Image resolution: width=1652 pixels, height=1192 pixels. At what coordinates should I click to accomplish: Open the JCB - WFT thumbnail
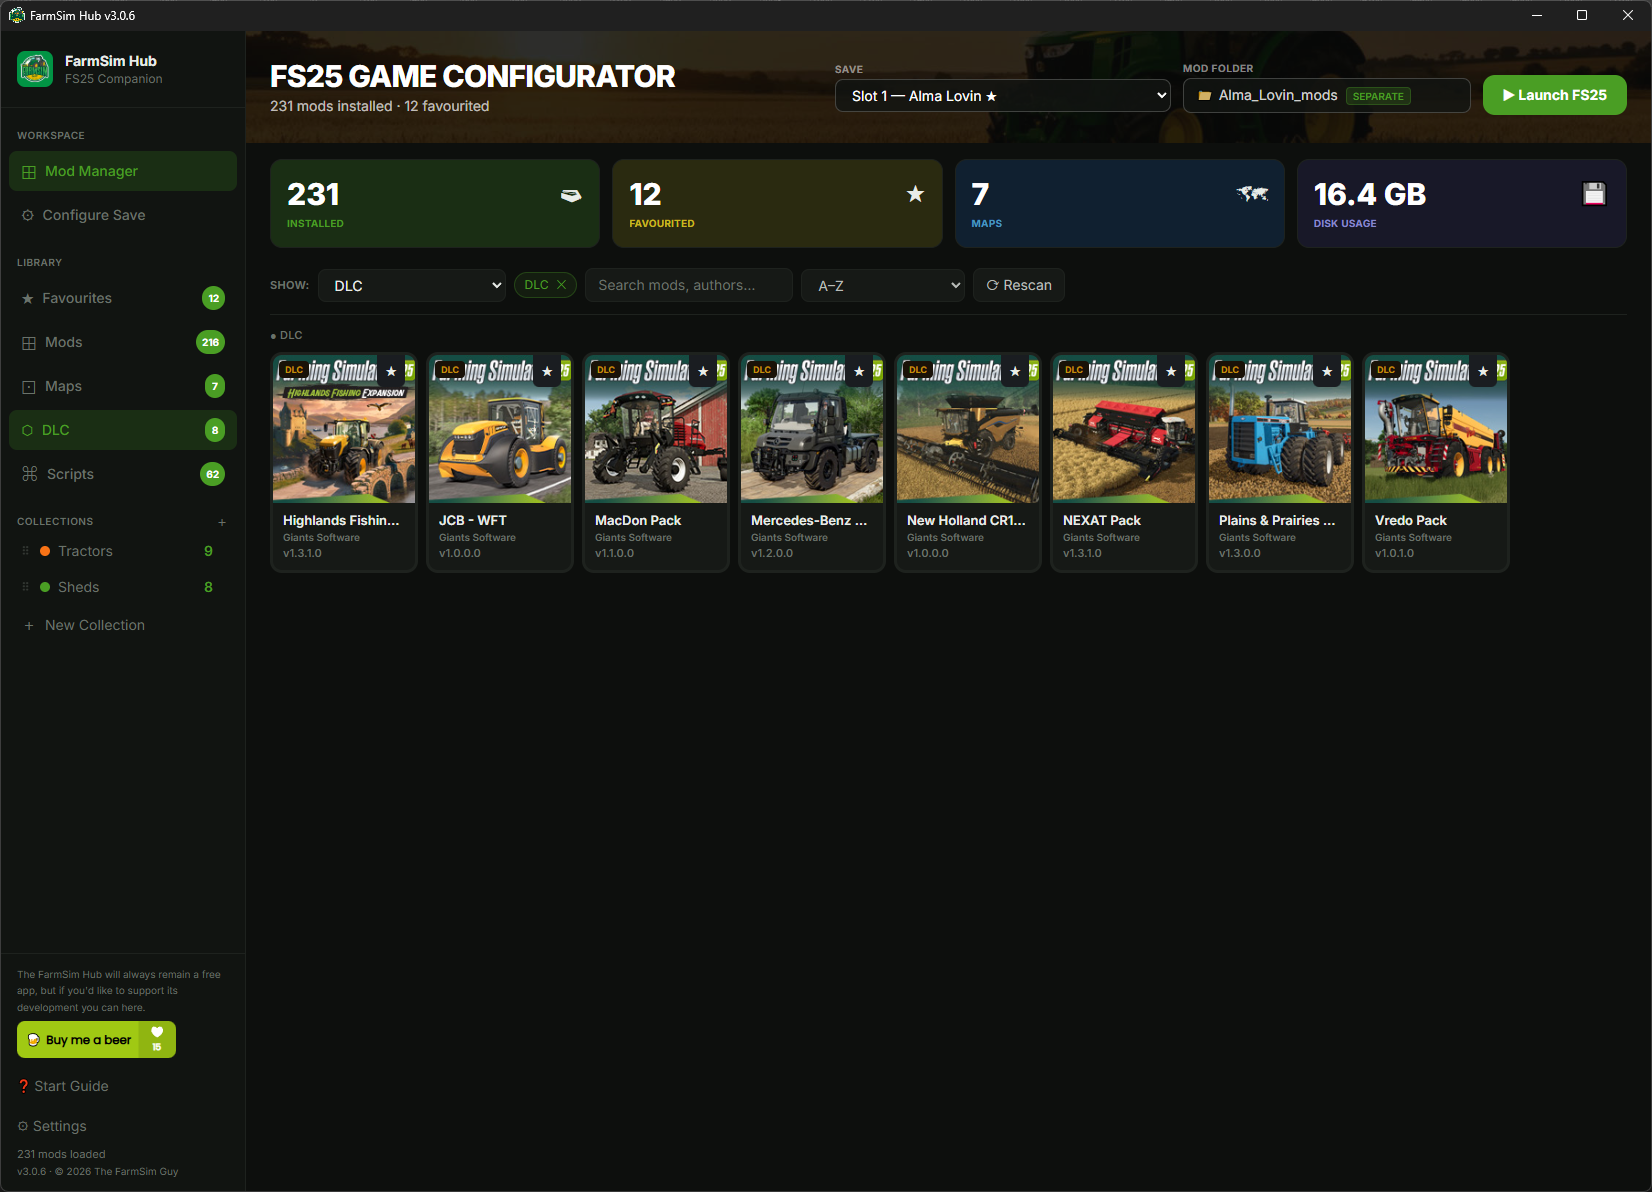tap(500, 429)
